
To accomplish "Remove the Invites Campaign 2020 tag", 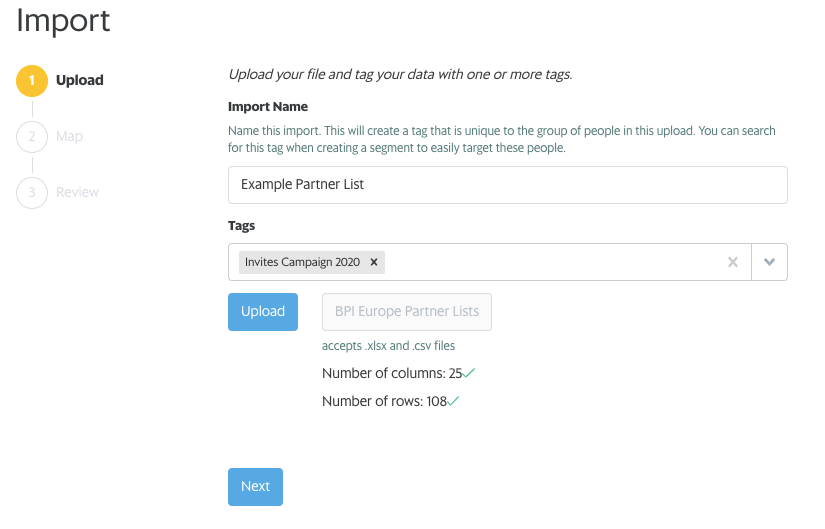I will point(374,262).
